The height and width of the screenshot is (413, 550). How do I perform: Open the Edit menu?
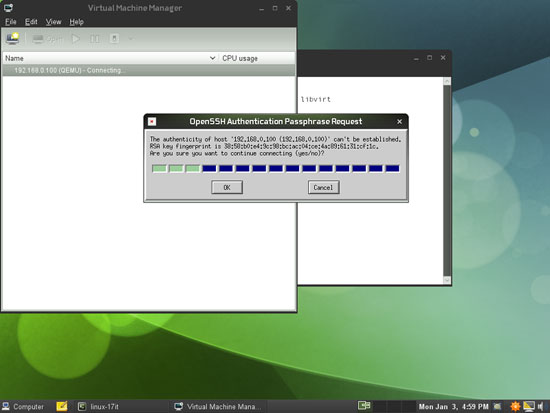click(31, 22)
